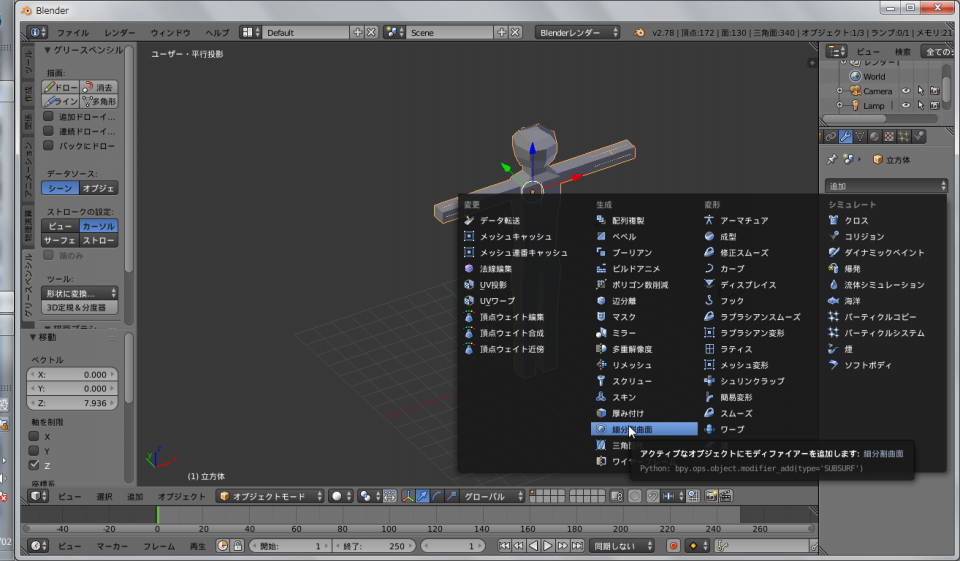Click the Z vector value field
The image size is (960, 561).
pyautogui.click(x=72, y=403)
